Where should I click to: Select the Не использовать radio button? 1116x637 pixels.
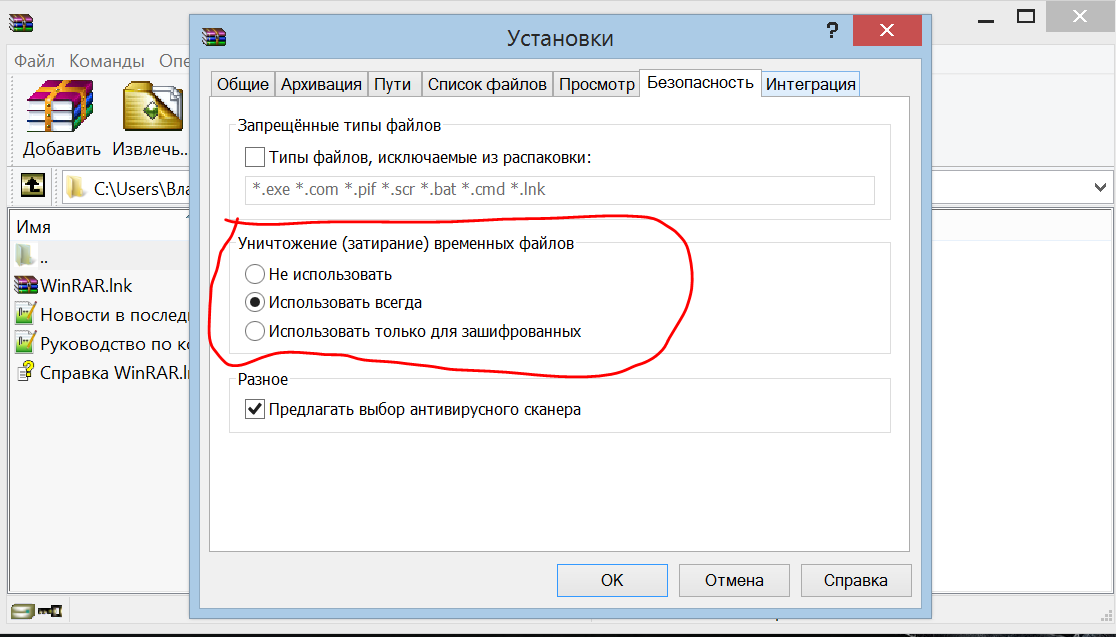255,274
